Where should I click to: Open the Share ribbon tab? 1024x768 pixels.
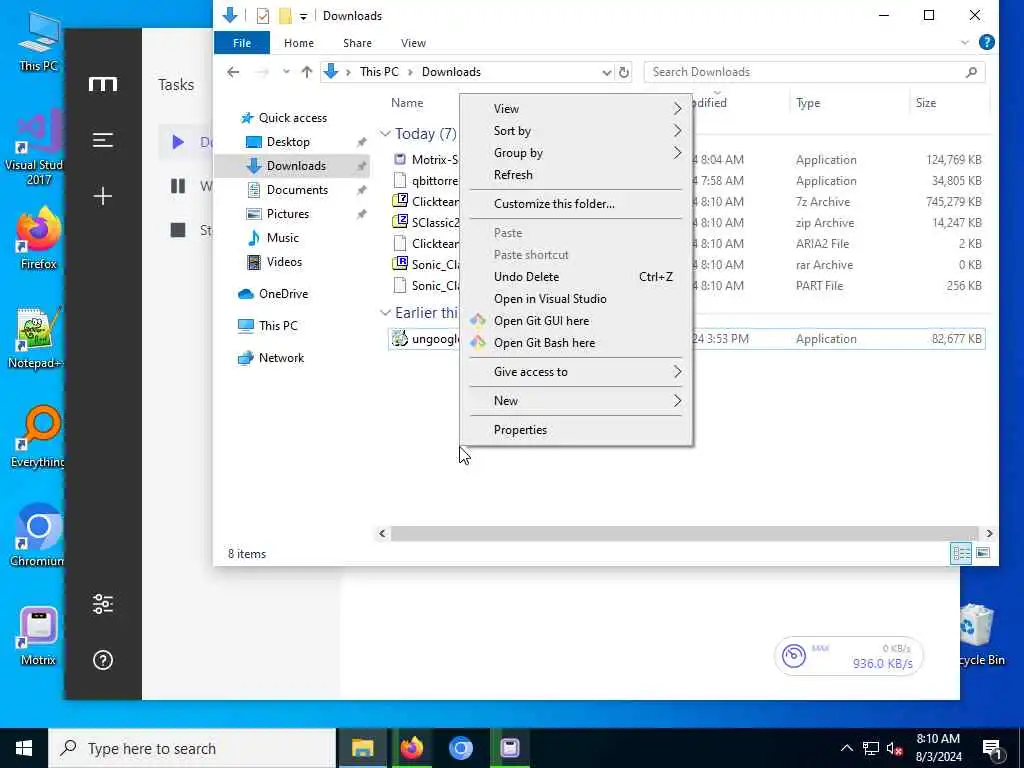tap(357, 43)
